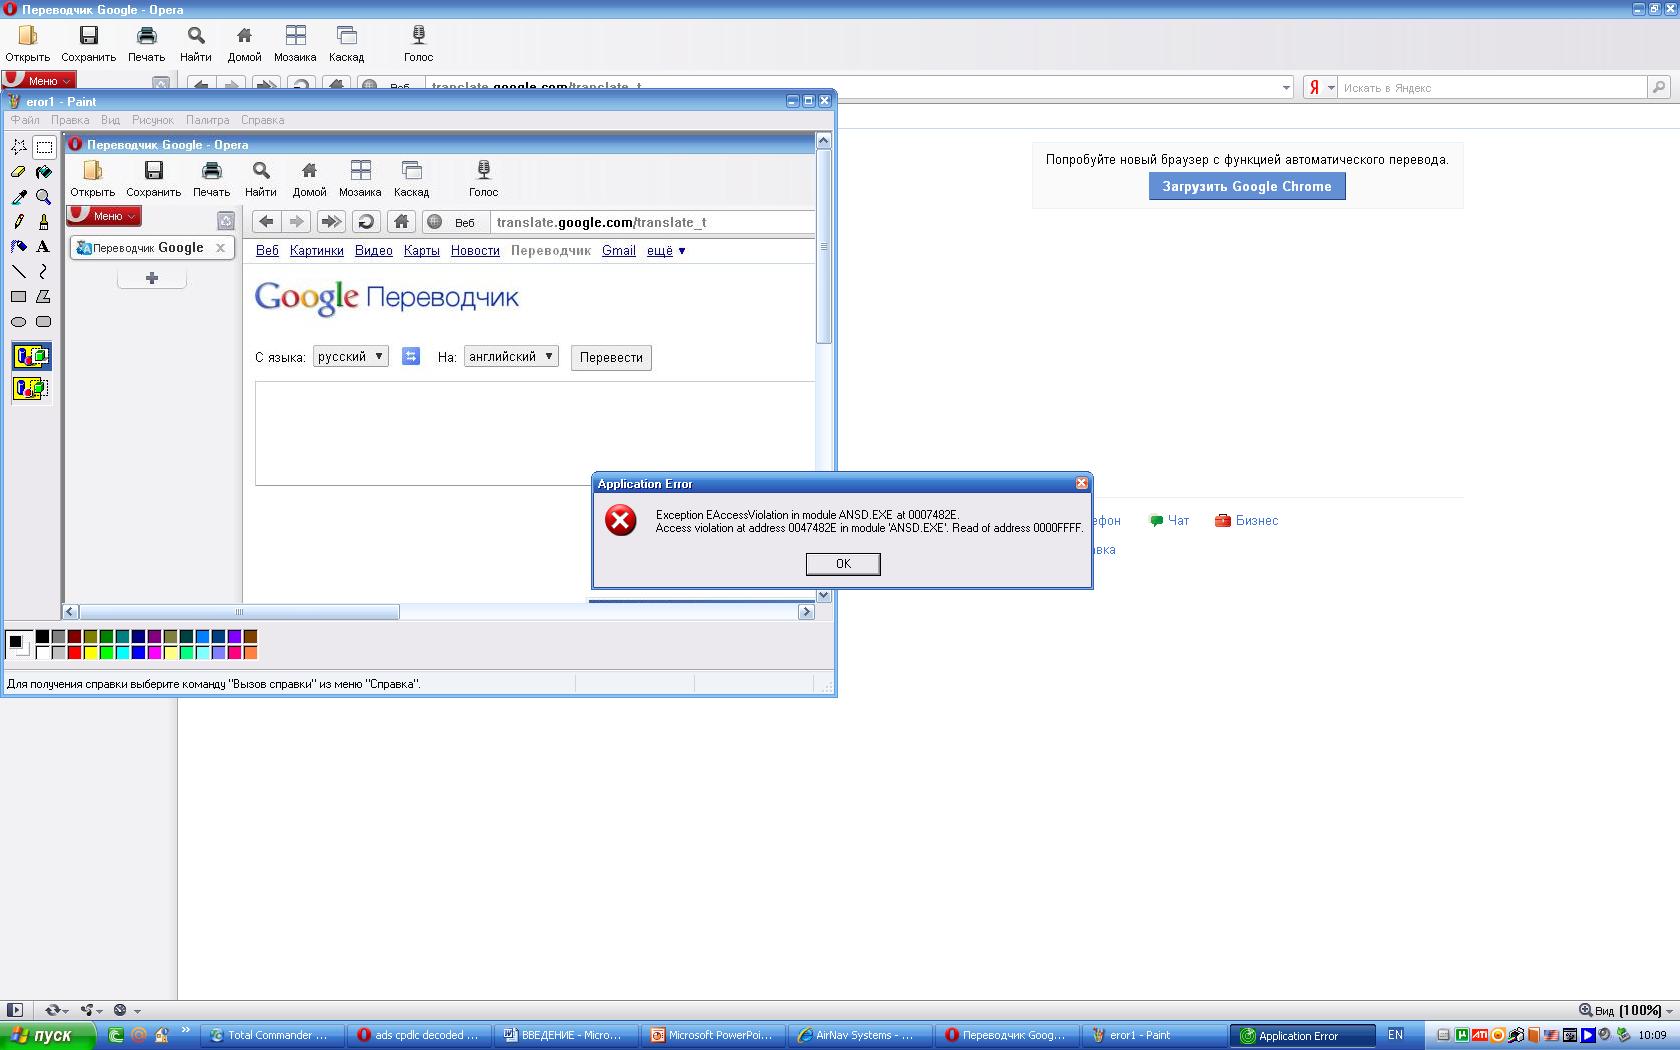Screen dimensions: 1680x1050
Task: Close the Application Error dialog with X
Action: (1081, 483)
